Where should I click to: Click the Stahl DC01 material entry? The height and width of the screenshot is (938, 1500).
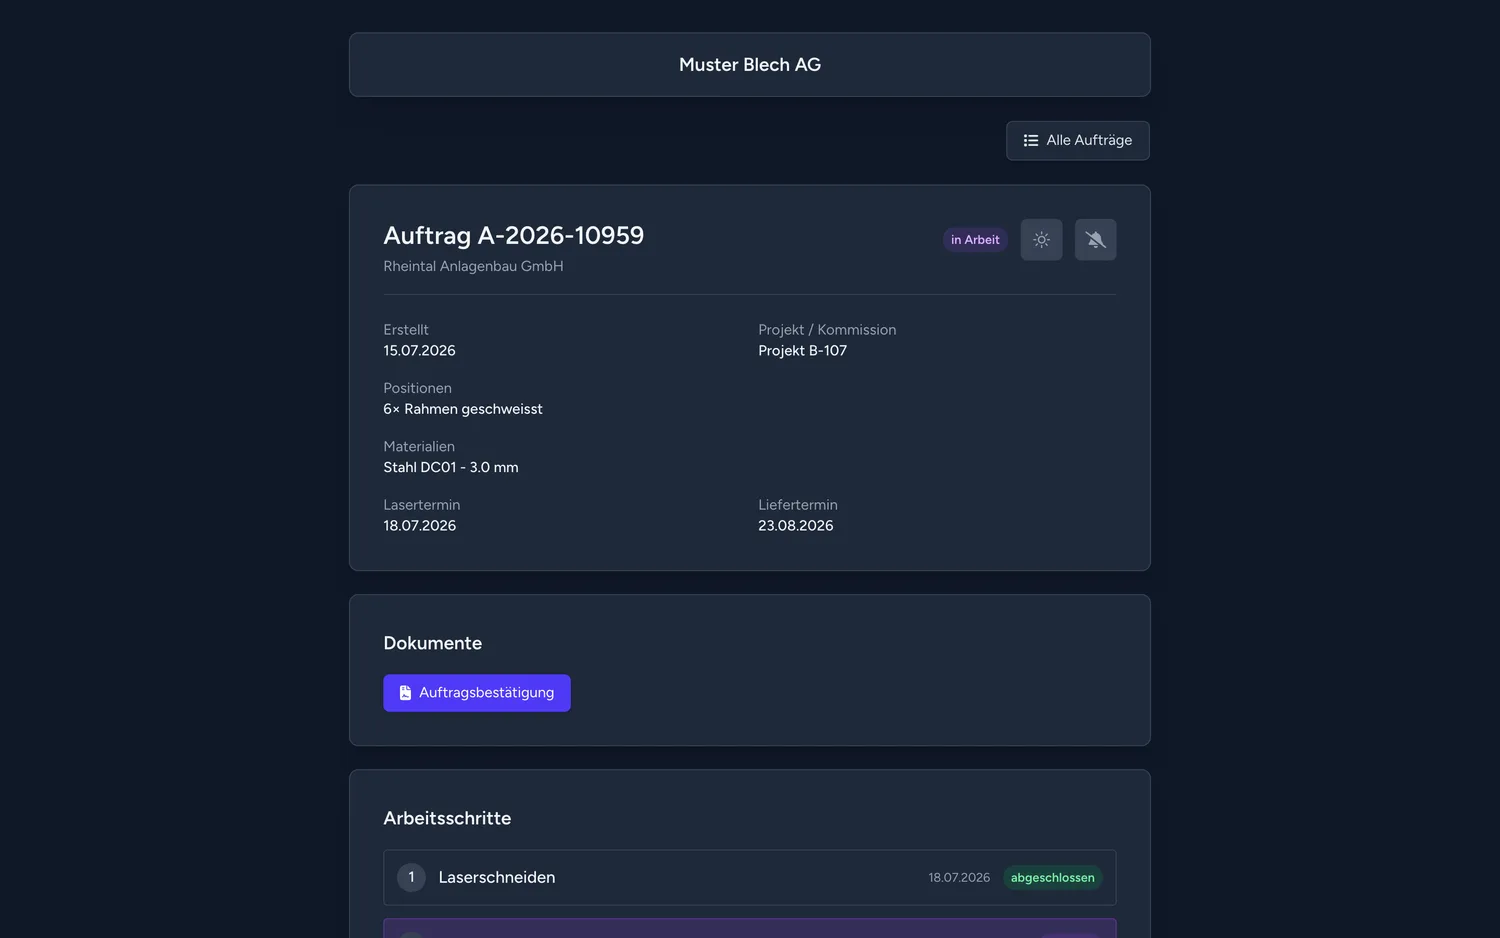pos(450,468)
